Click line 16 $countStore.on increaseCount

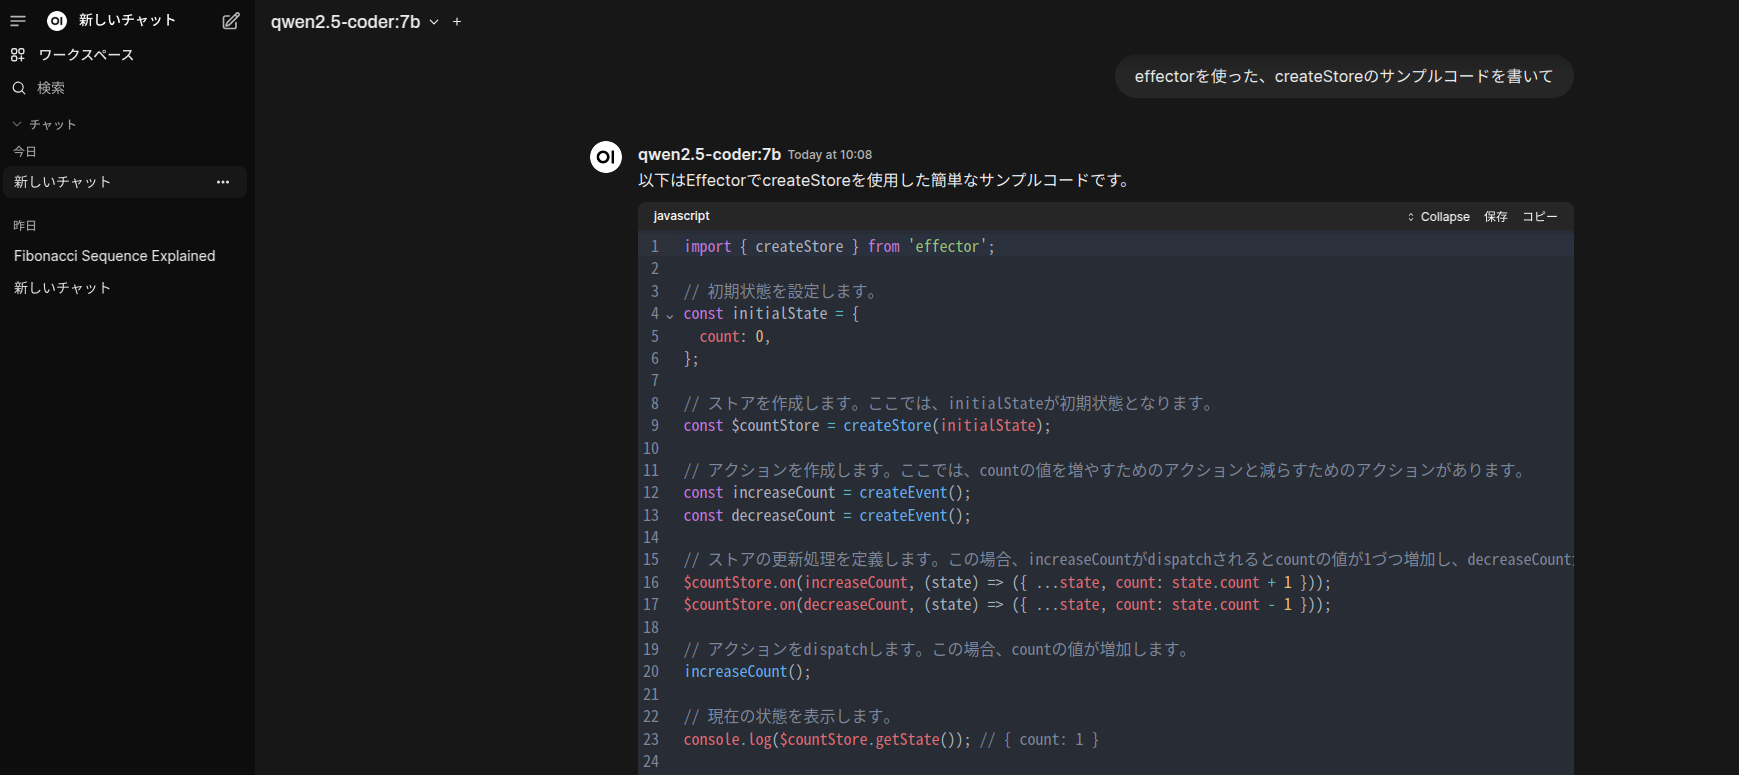coord(1007,583)
